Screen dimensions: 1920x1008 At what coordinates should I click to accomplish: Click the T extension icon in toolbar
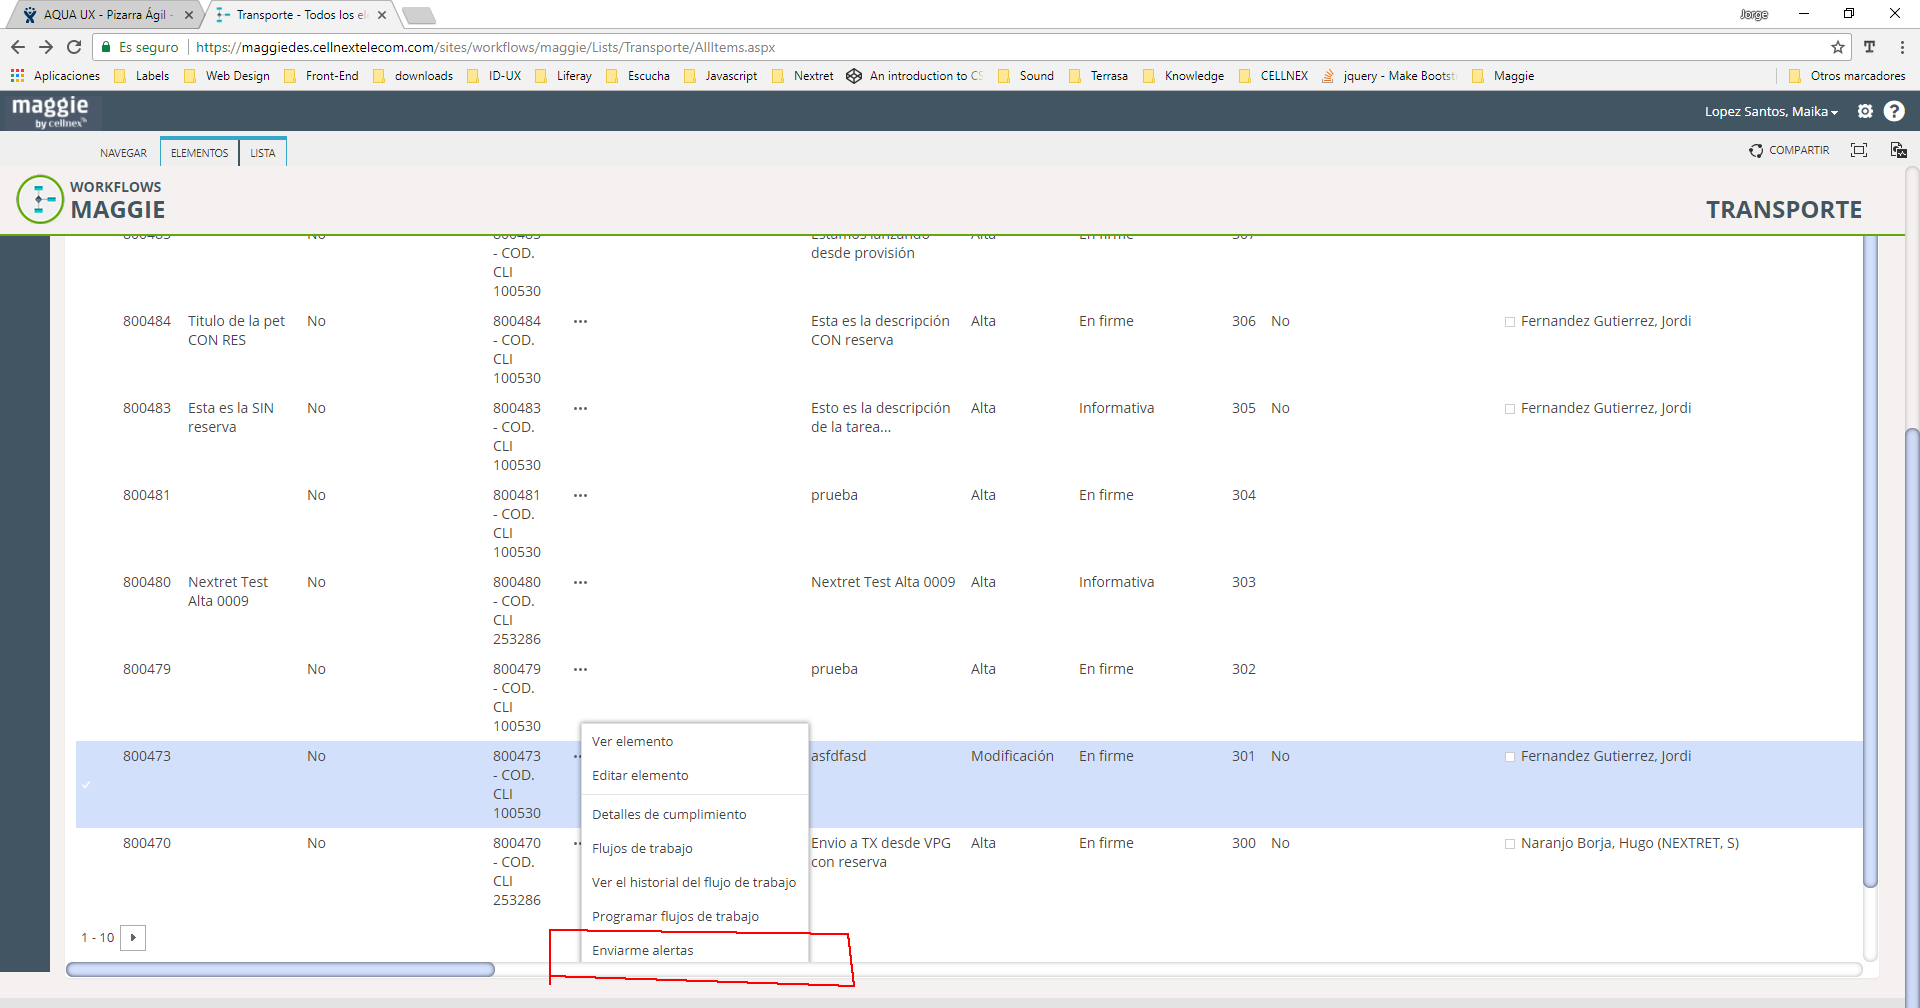(x=1869, y=47)
